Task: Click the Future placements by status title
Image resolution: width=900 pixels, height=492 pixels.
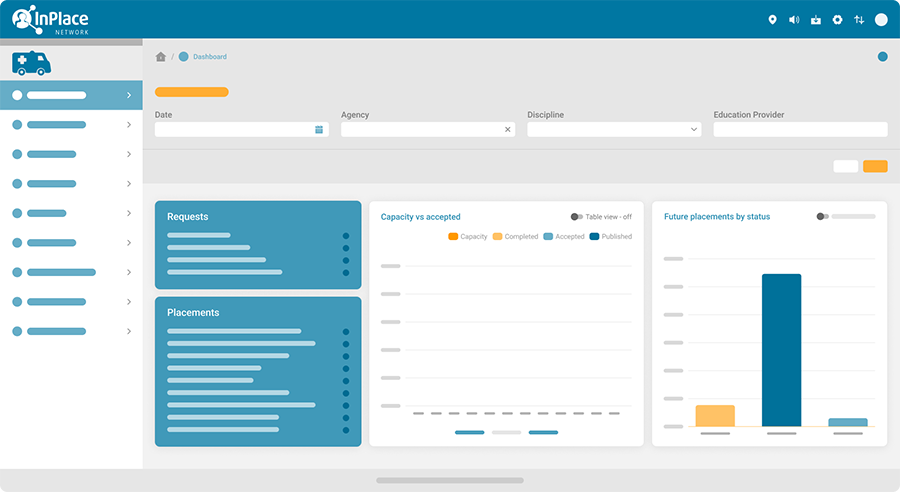Action: (x=717, y=216)
